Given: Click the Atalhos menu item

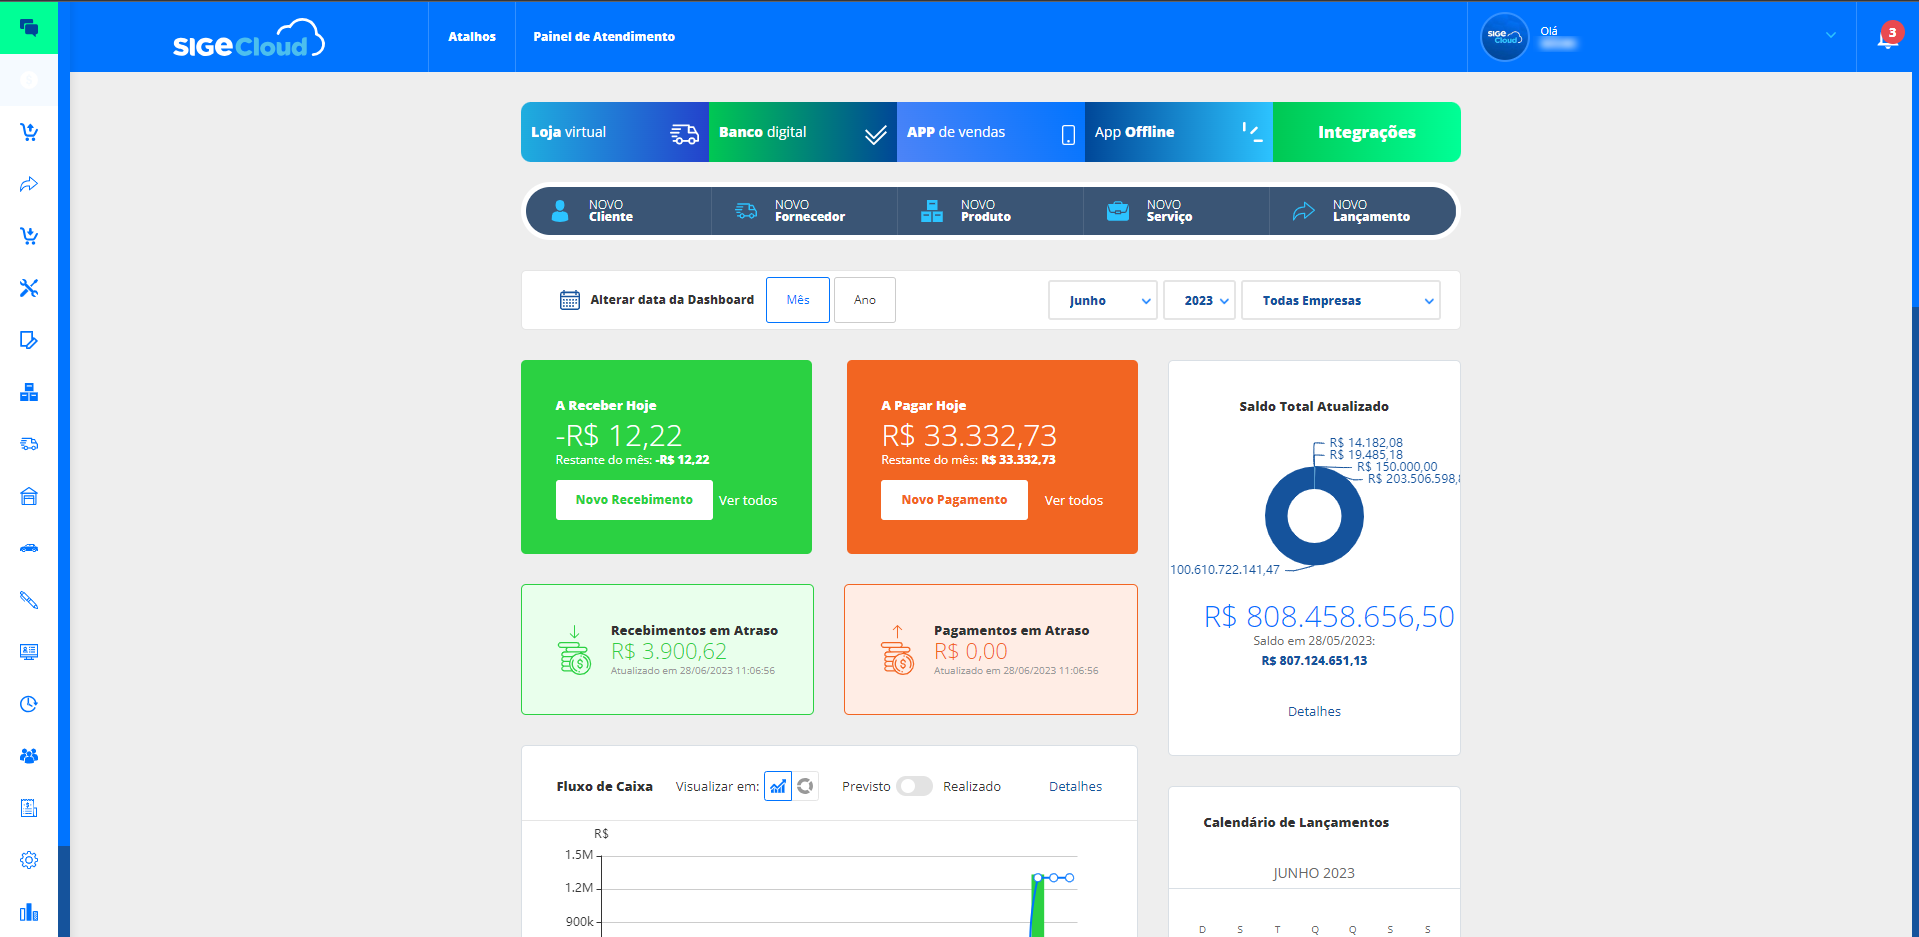Looking at the screenshot, I should pyautogui.click(x=470, y=36).
